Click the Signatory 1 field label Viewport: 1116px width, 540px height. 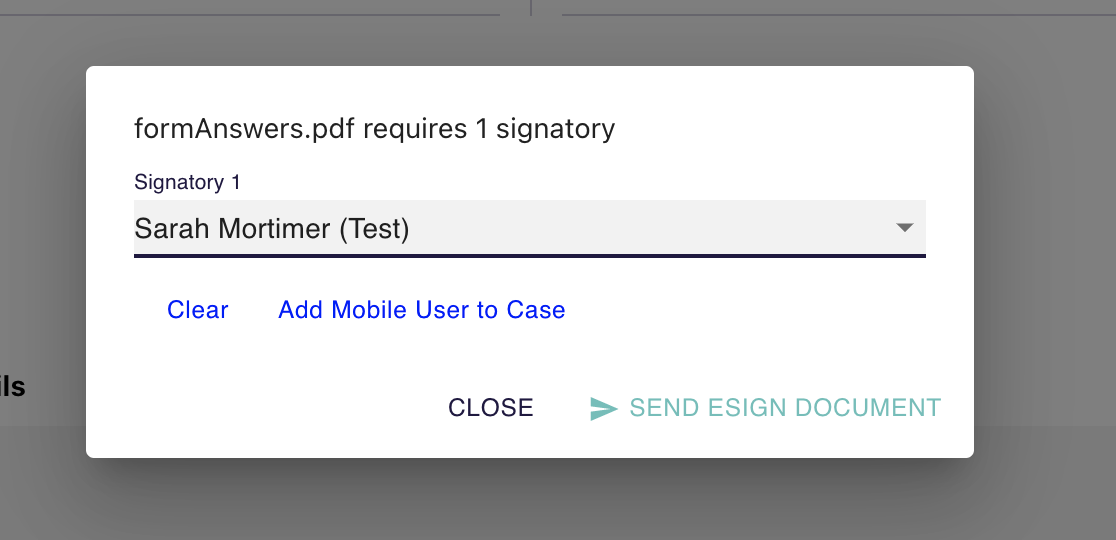[187, 182]
